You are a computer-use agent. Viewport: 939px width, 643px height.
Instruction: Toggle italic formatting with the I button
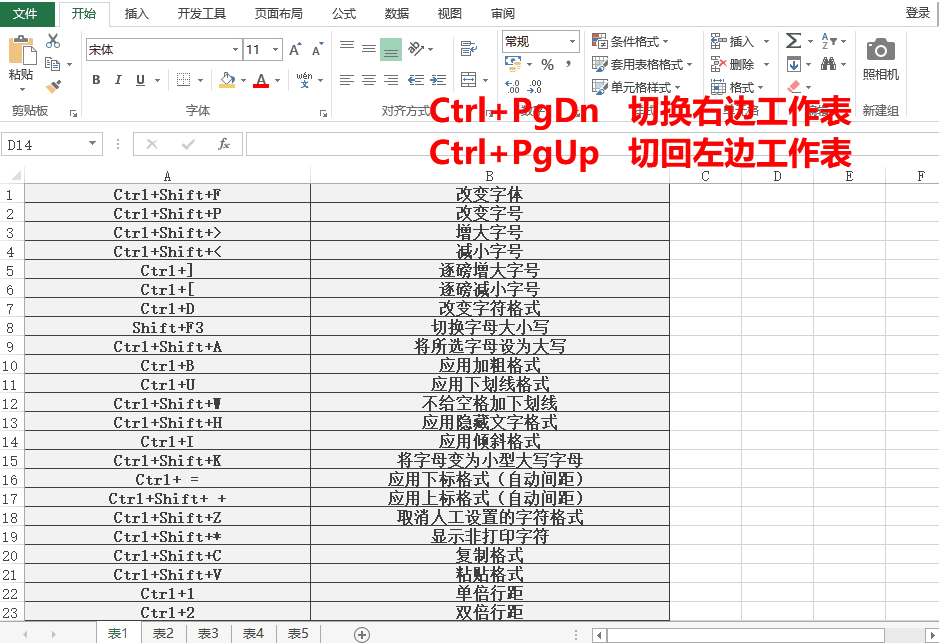click(x=118, y=79)
